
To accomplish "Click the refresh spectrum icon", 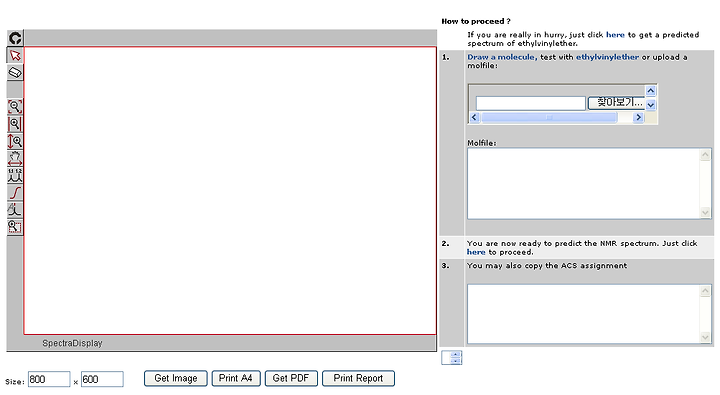I will pos(15,38).
